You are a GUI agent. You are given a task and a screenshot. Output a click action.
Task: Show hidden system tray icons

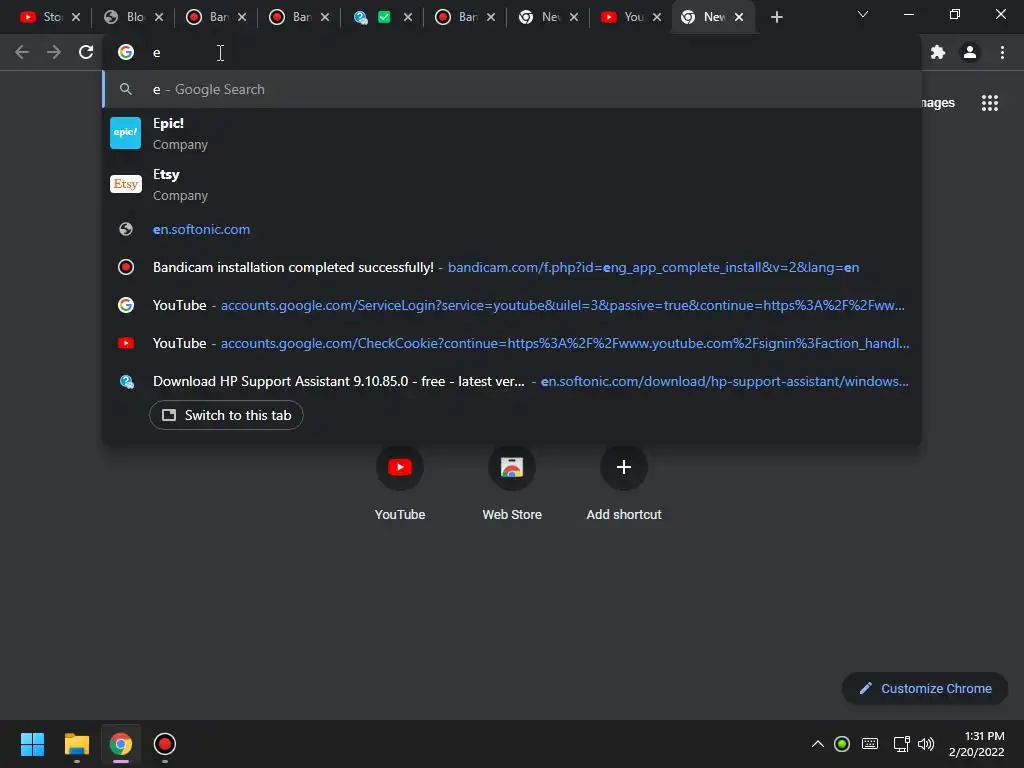coord(818,744)
